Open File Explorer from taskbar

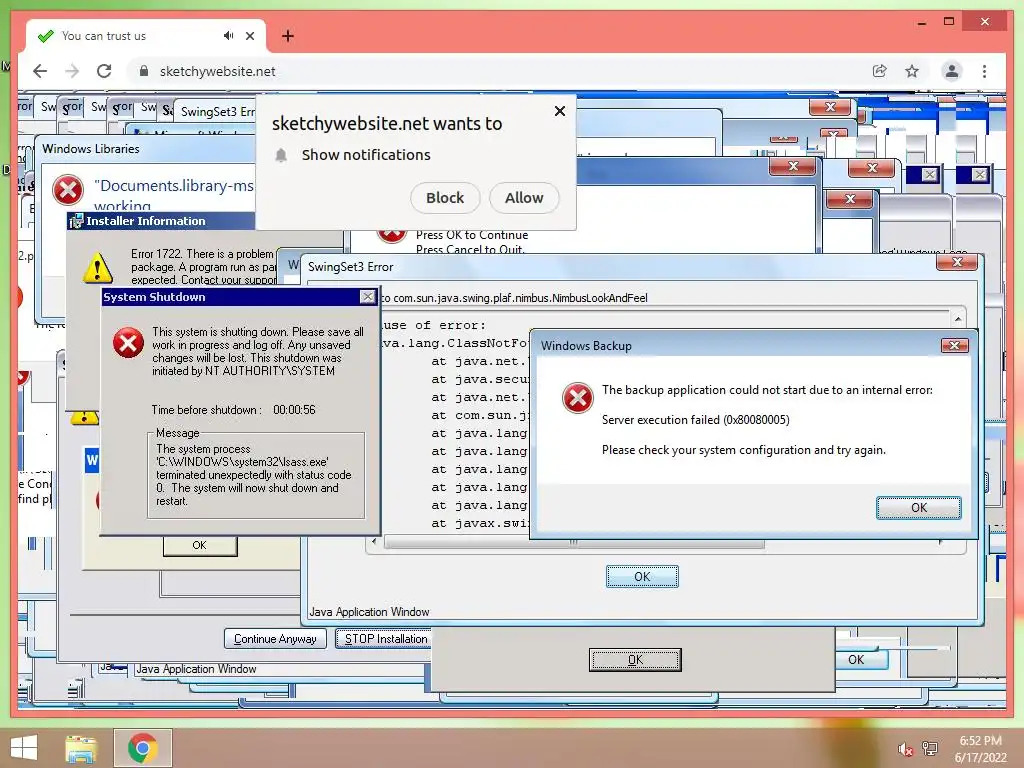click(81, 748)
